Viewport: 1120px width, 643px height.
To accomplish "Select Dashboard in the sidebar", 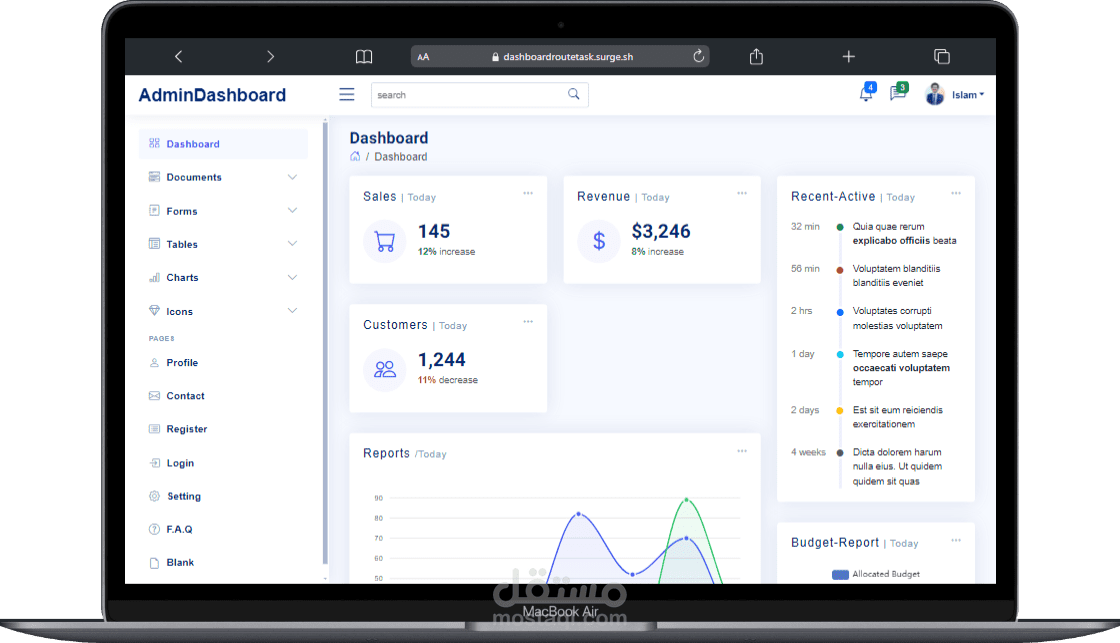I will click(224, 144).
